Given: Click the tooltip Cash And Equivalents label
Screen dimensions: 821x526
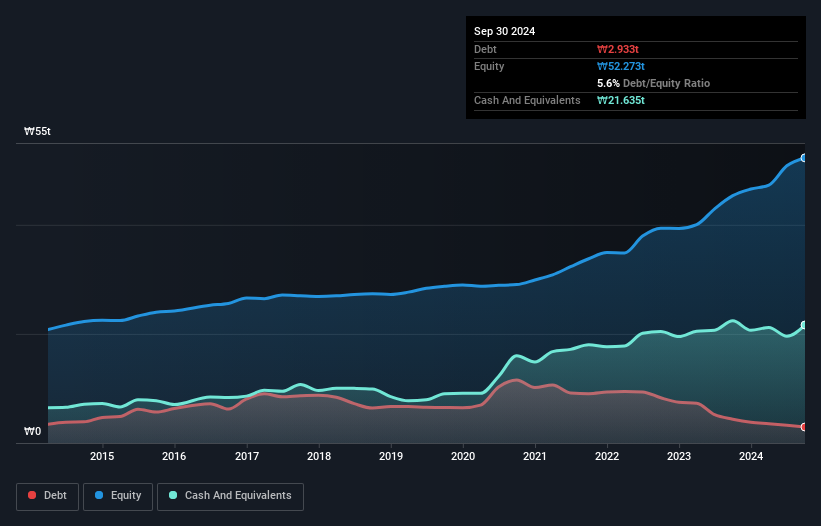Looking at the screenshot, I should tap(527, 100).
